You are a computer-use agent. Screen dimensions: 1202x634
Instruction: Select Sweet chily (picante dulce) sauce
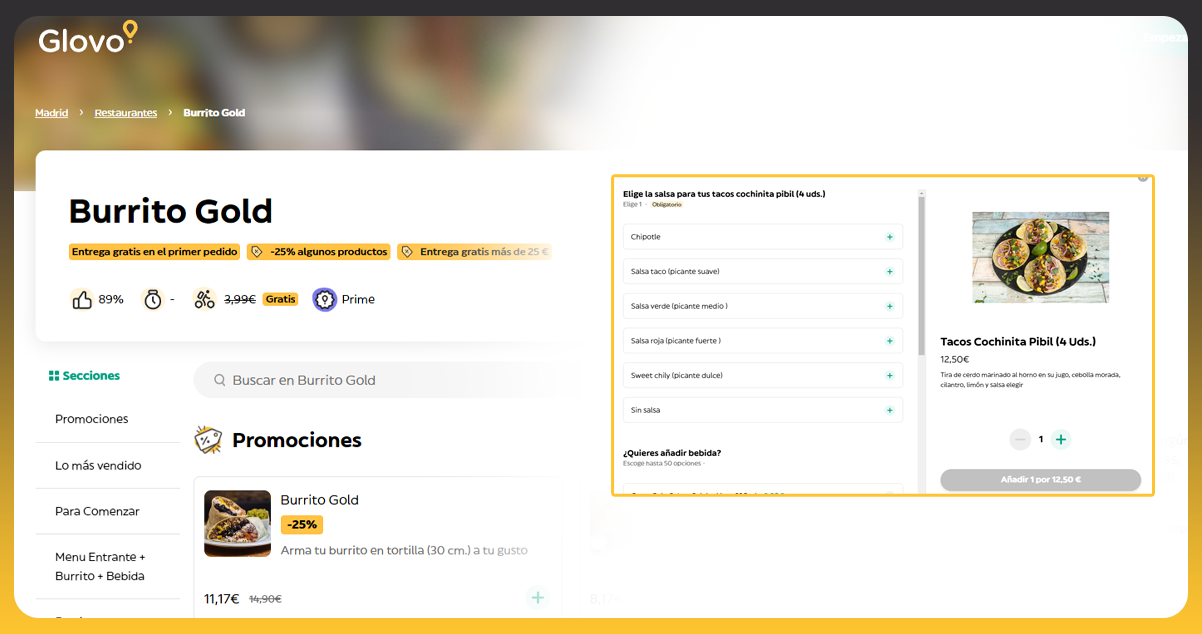tap(762, 375)
